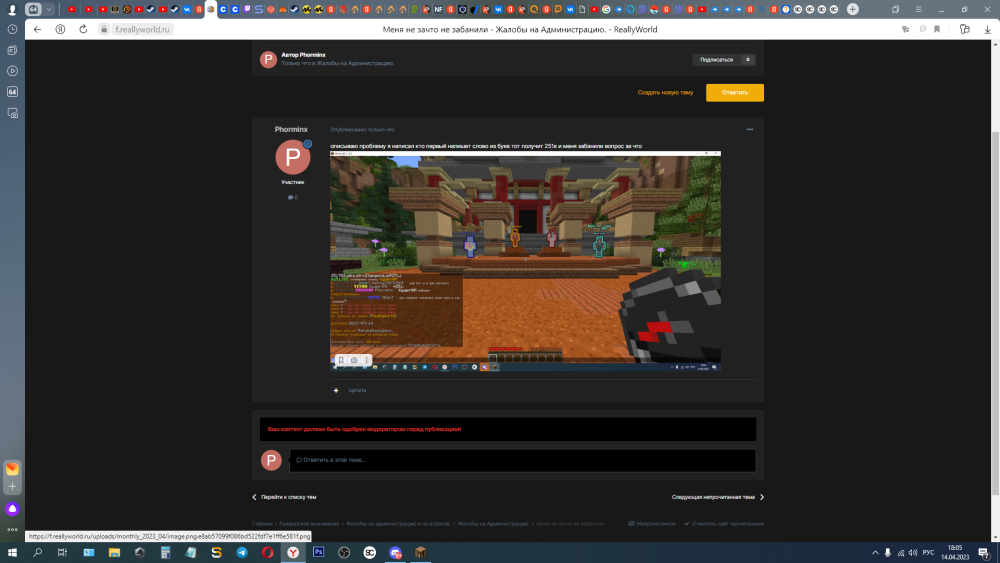Click the translate page icon in address bar
This screenshot has width=1000, height=563.
click(x=906, y=29)
